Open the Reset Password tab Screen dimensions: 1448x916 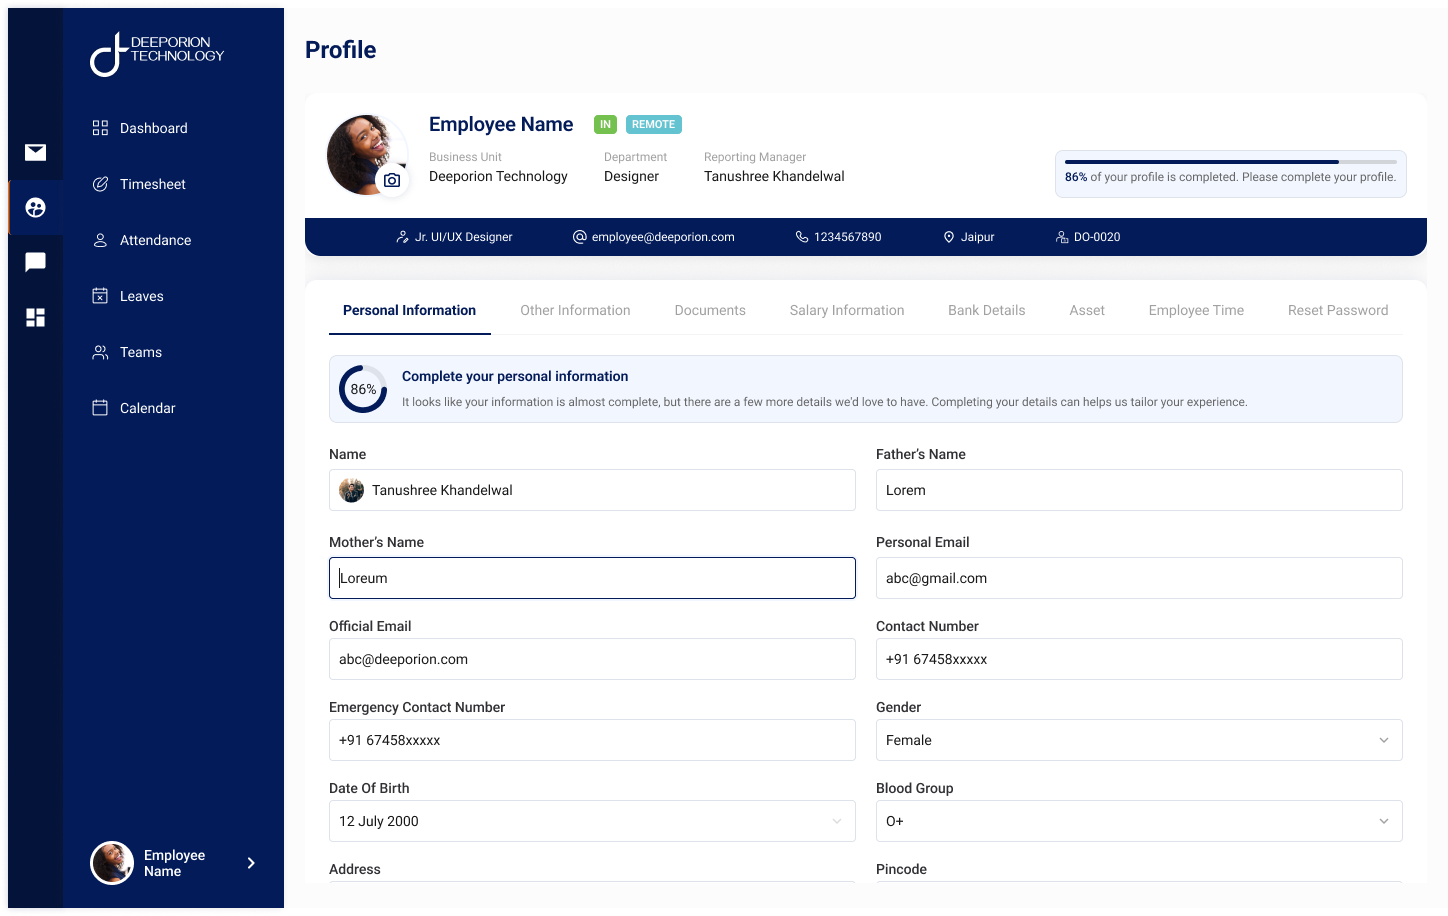pos(1337,310)
